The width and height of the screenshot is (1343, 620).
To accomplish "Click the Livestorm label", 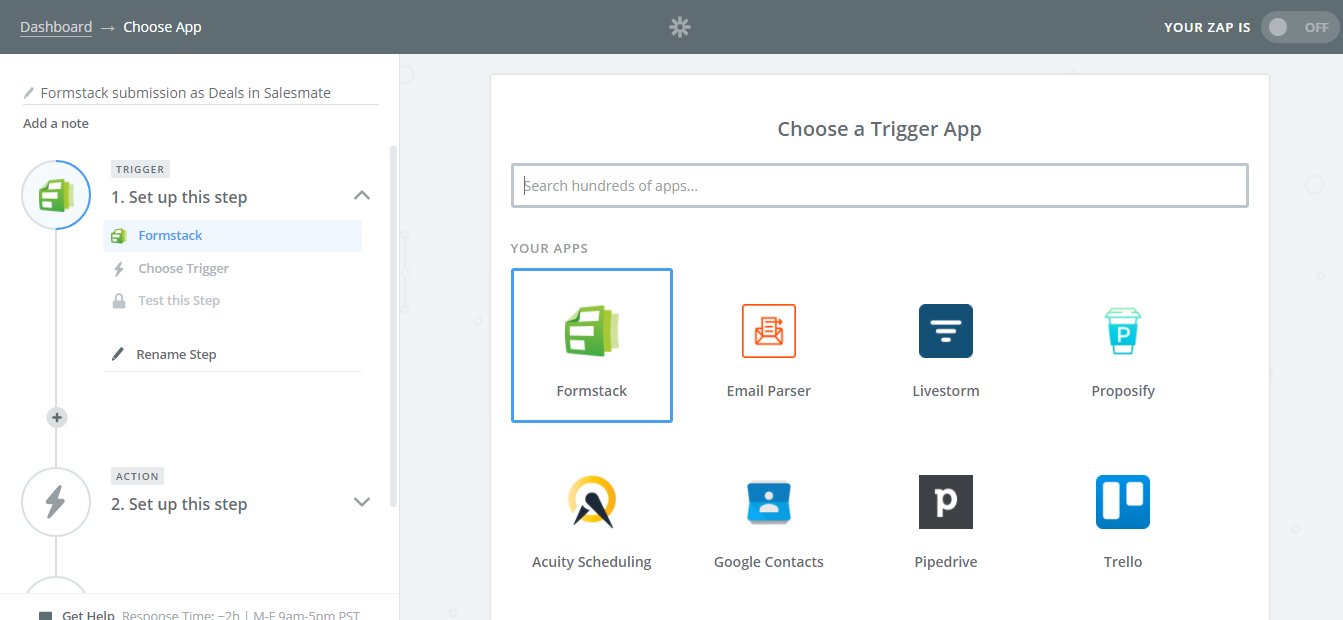I will pyautogui.click(x=946, y=391).
